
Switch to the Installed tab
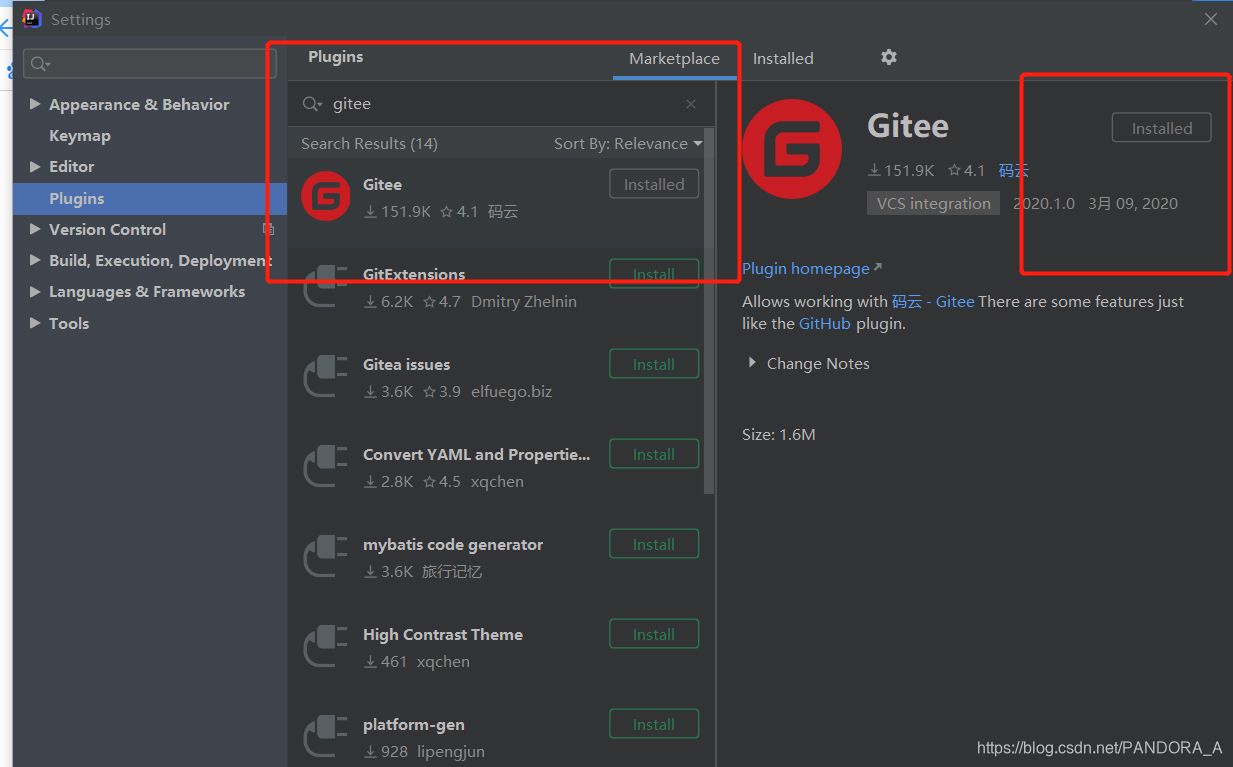783,59
